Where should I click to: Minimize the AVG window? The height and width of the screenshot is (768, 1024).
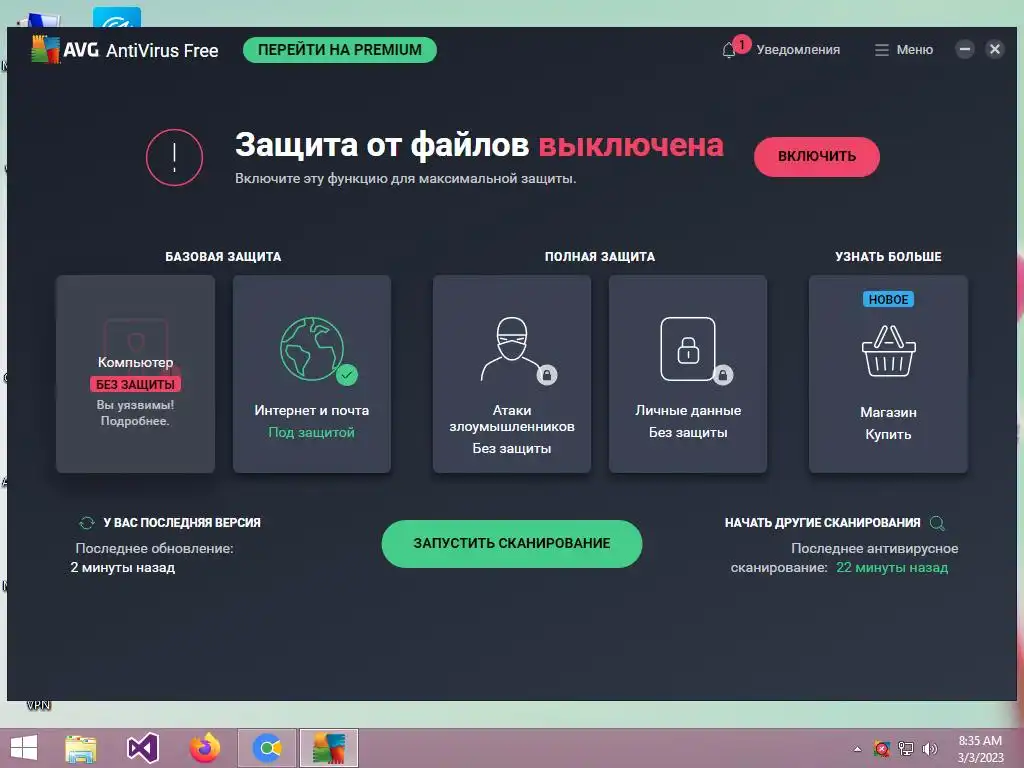(965, 49)
